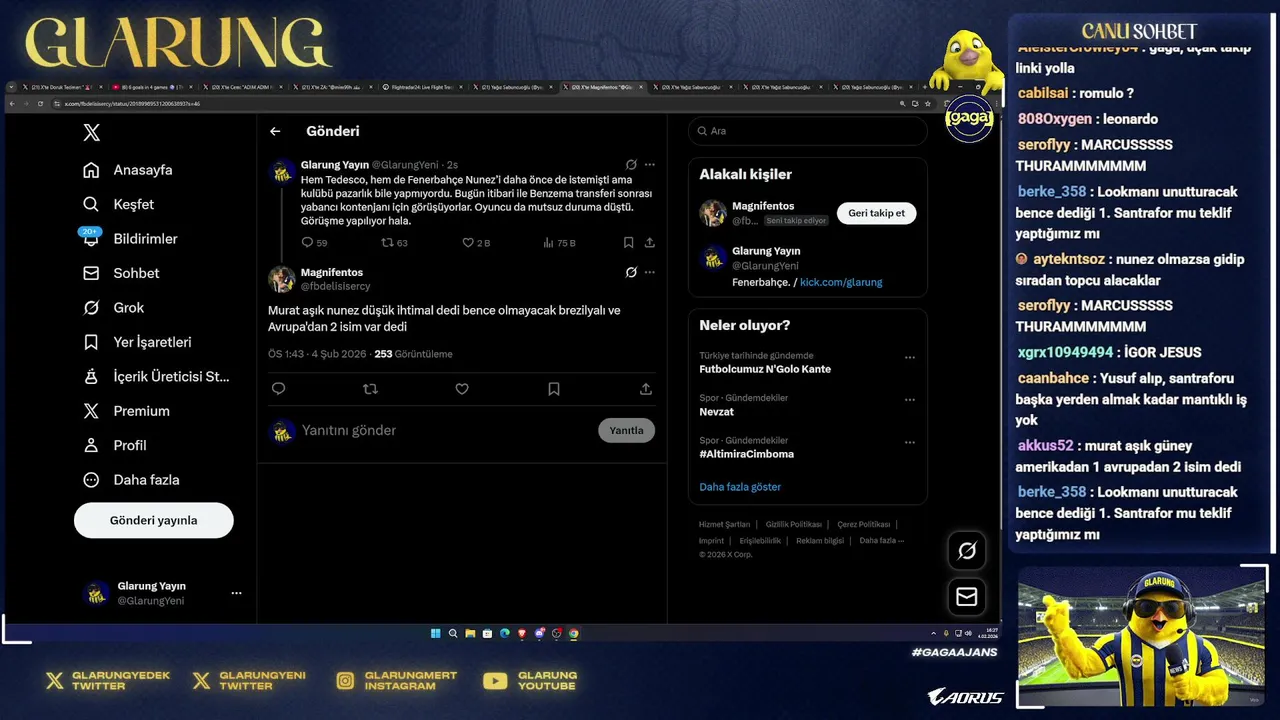Open floating Grok button at bottom right
Image resolution: width=1280 pixels, height=720 pixels.
pyautogui.click(x=967, y=550)
